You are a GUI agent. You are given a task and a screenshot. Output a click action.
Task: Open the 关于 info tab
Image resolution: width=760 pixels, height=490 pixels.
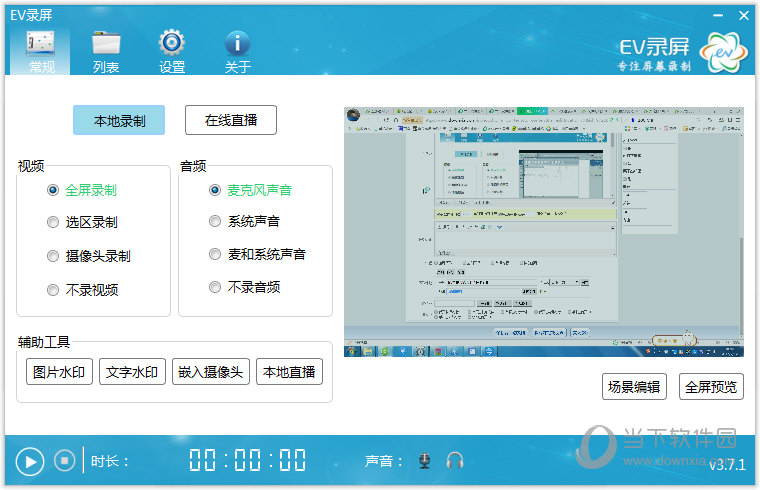237,51
